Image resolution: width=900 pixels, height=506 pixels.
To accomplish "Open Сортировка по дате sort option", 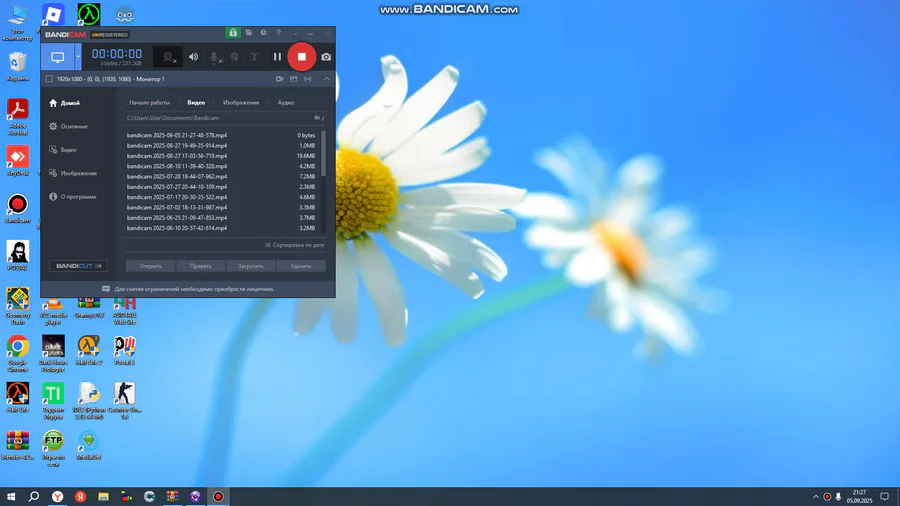I will pos(294,245).
